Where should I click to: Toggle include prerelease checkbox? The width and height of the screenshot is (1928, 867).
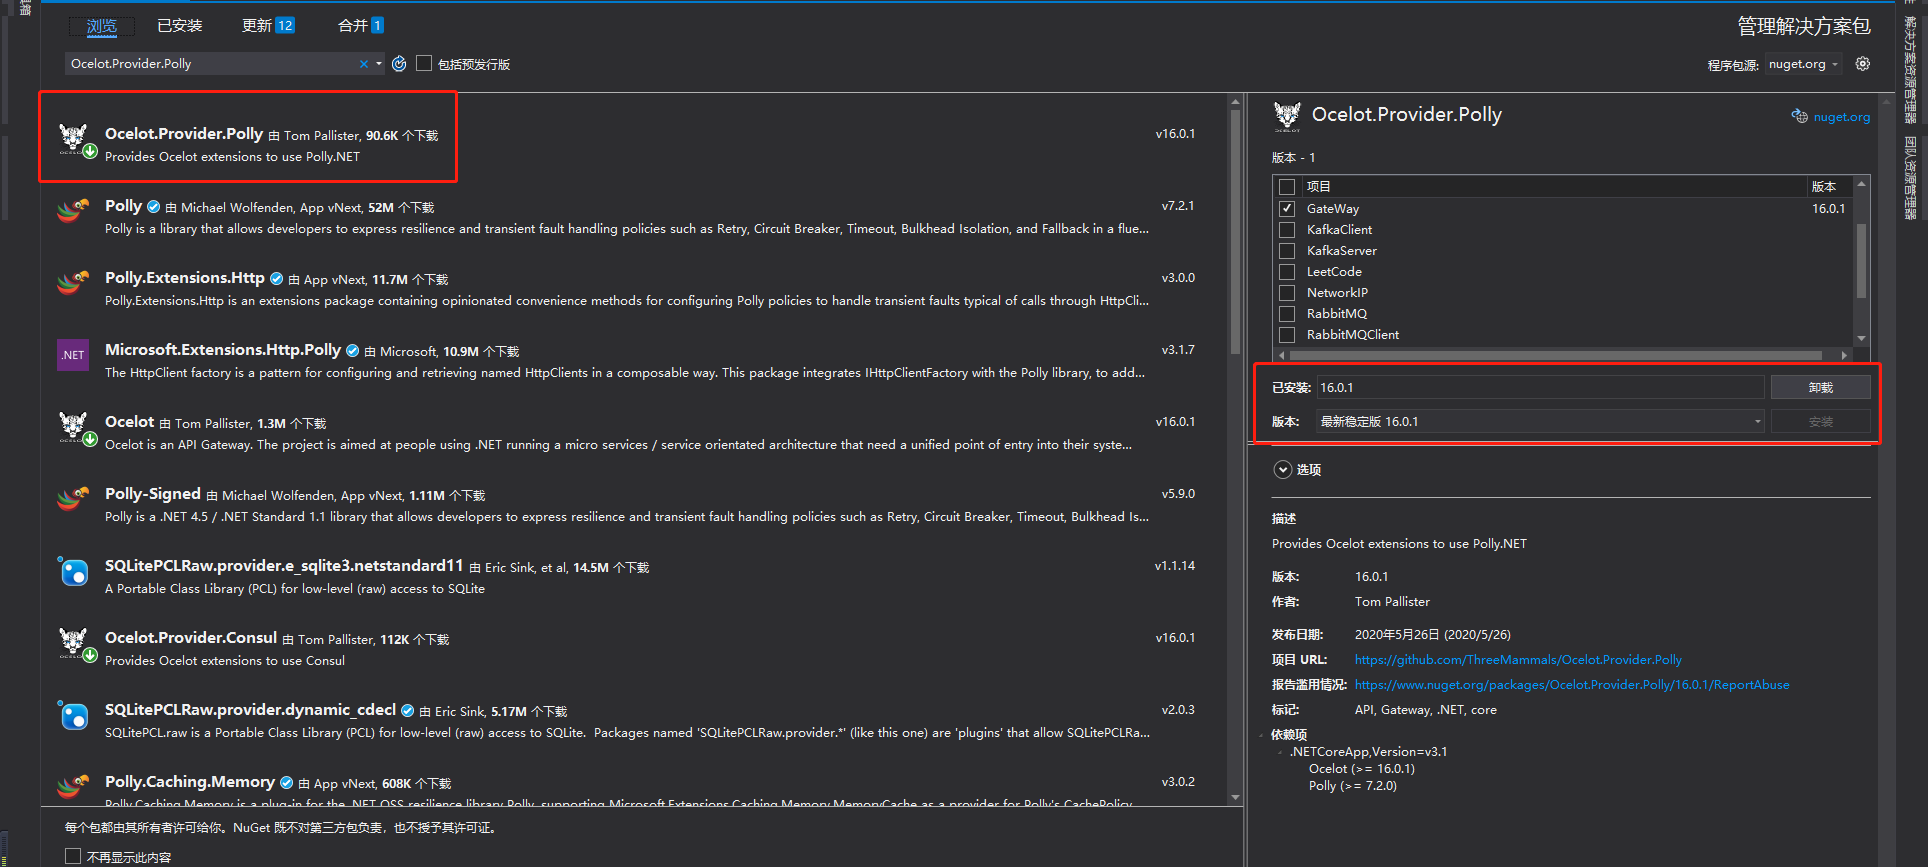click(x=424, y=63)
